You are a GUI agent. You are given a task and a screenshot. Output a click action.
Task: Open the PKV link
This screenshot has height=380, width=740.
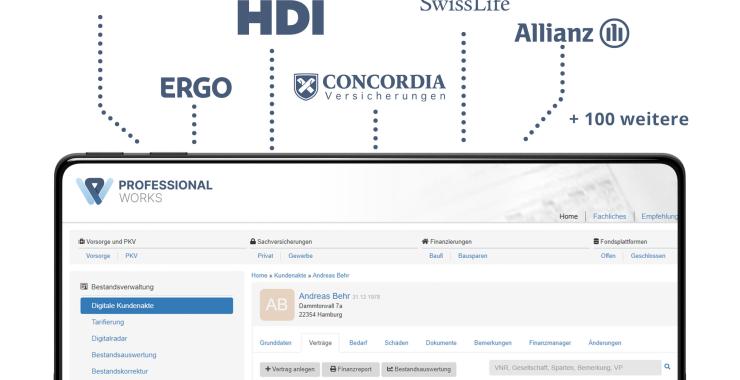tap(131, 256)
